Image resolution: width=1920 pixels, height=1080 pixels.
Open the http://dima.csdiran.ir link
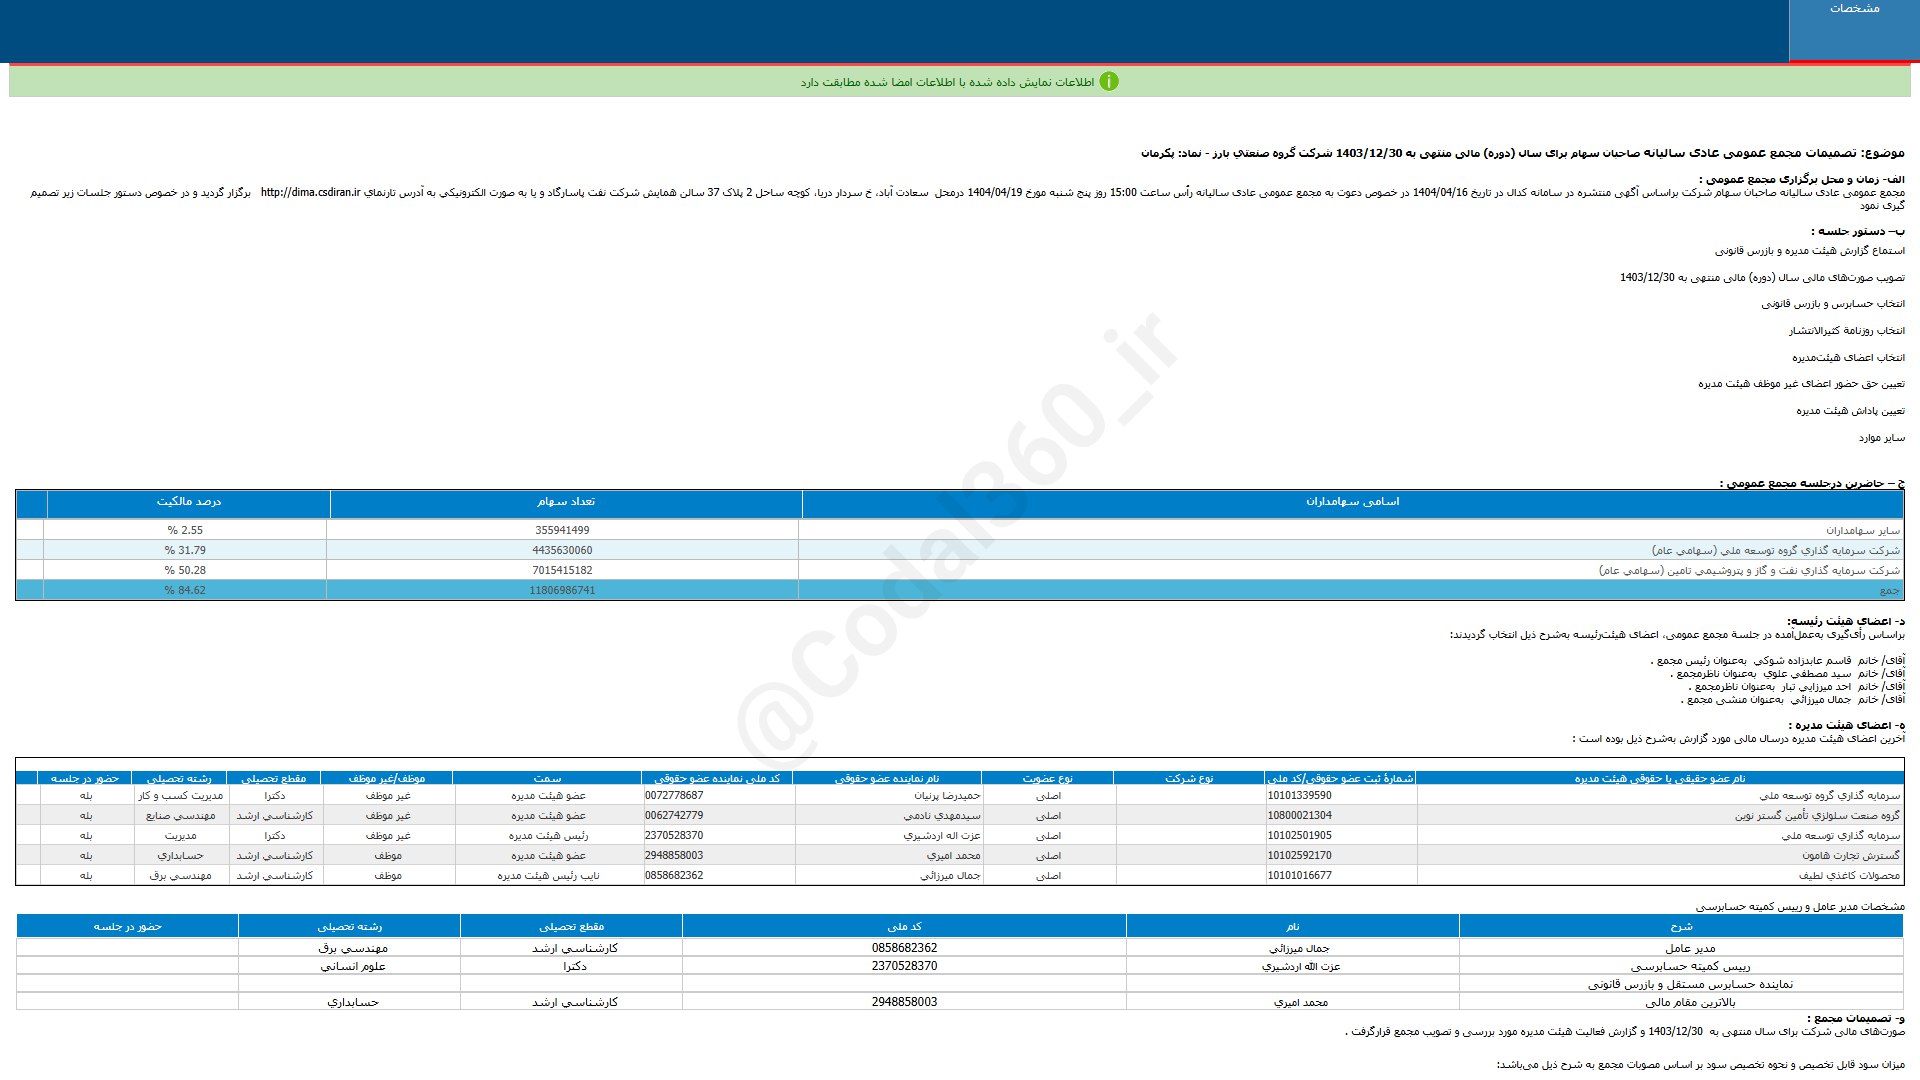310,193
